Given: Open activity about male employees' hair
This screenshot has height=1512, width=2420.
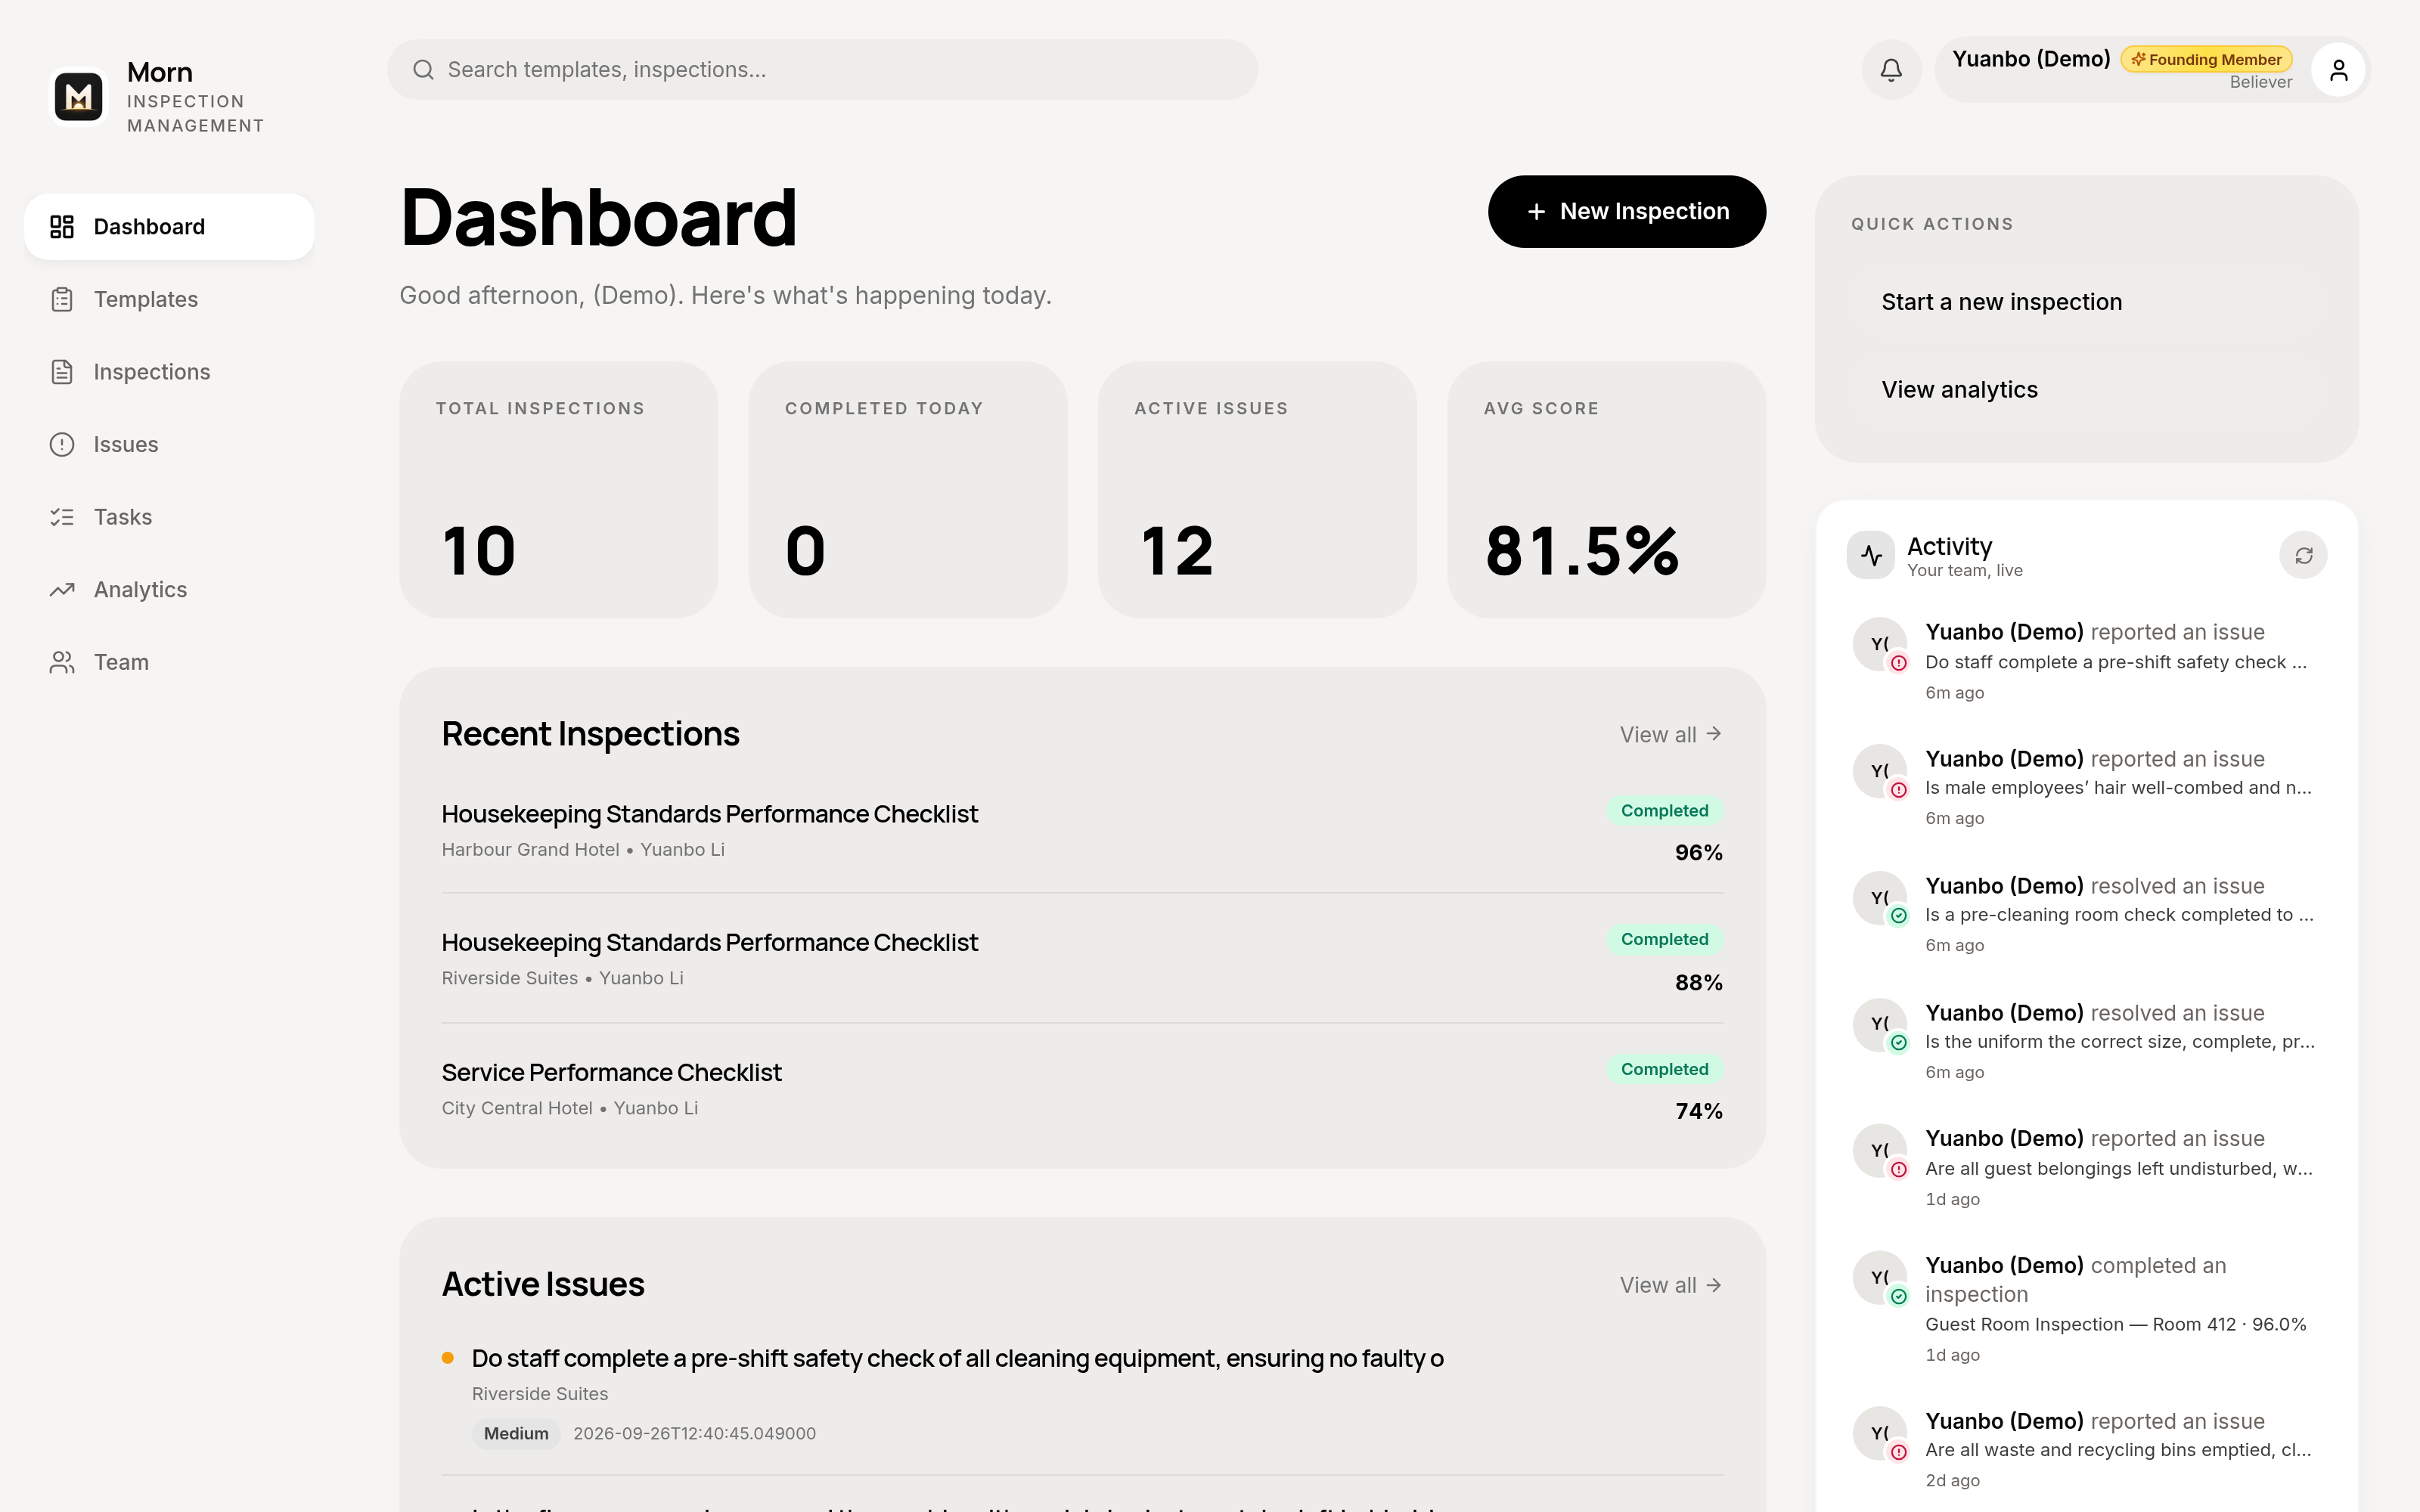Looking at the screenshot, I should click(2087, 788).
